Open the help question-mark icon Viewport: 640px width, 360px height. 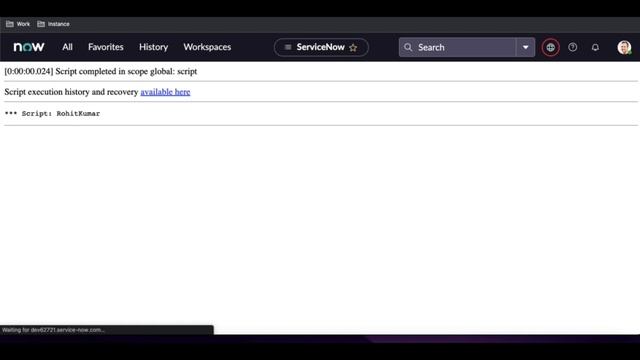pyautogui.click(x=572, y=47)
